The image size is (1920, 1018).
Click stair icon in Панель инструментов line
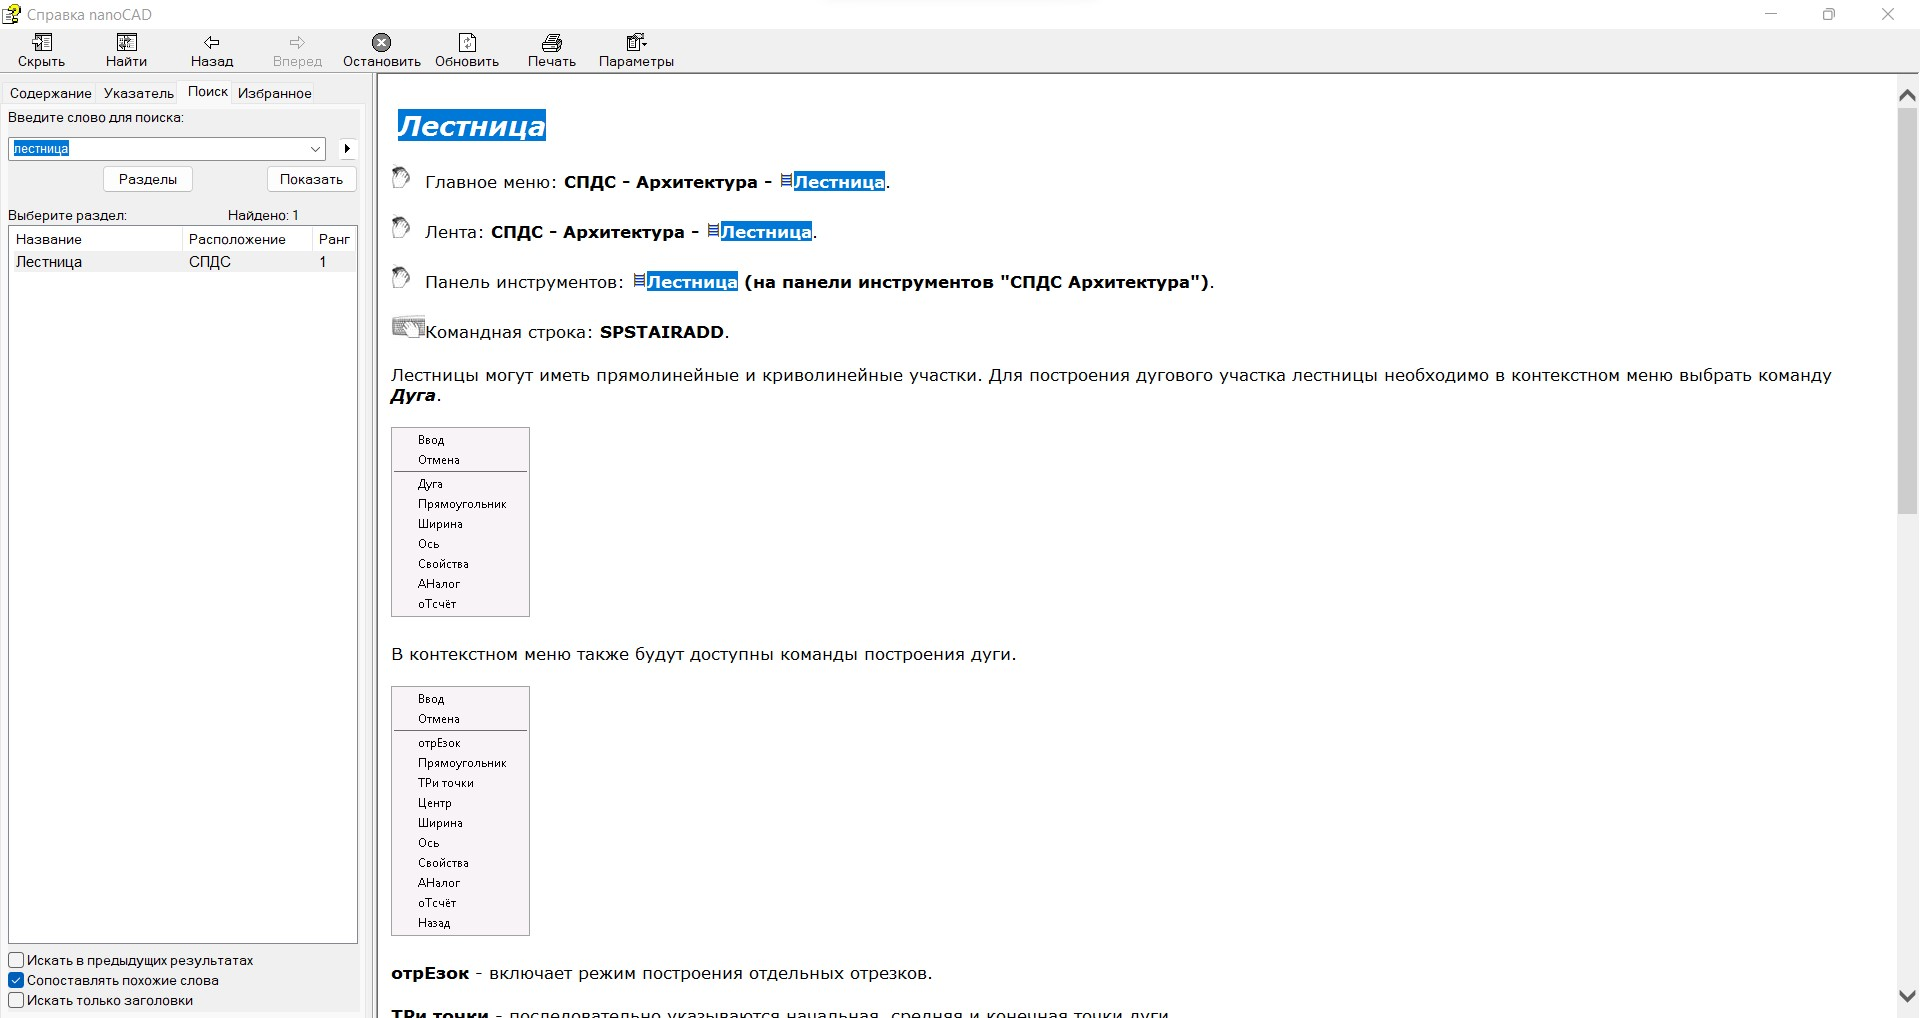[x=639, y=281]
